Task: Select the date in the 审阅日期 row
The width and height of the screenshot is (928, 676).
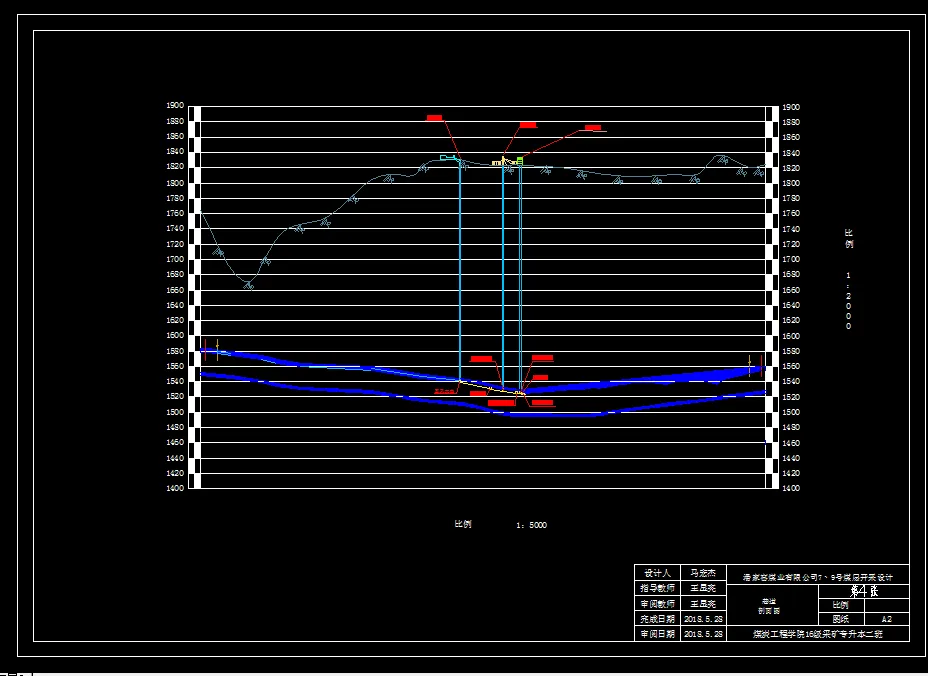Action: point(703,634)
